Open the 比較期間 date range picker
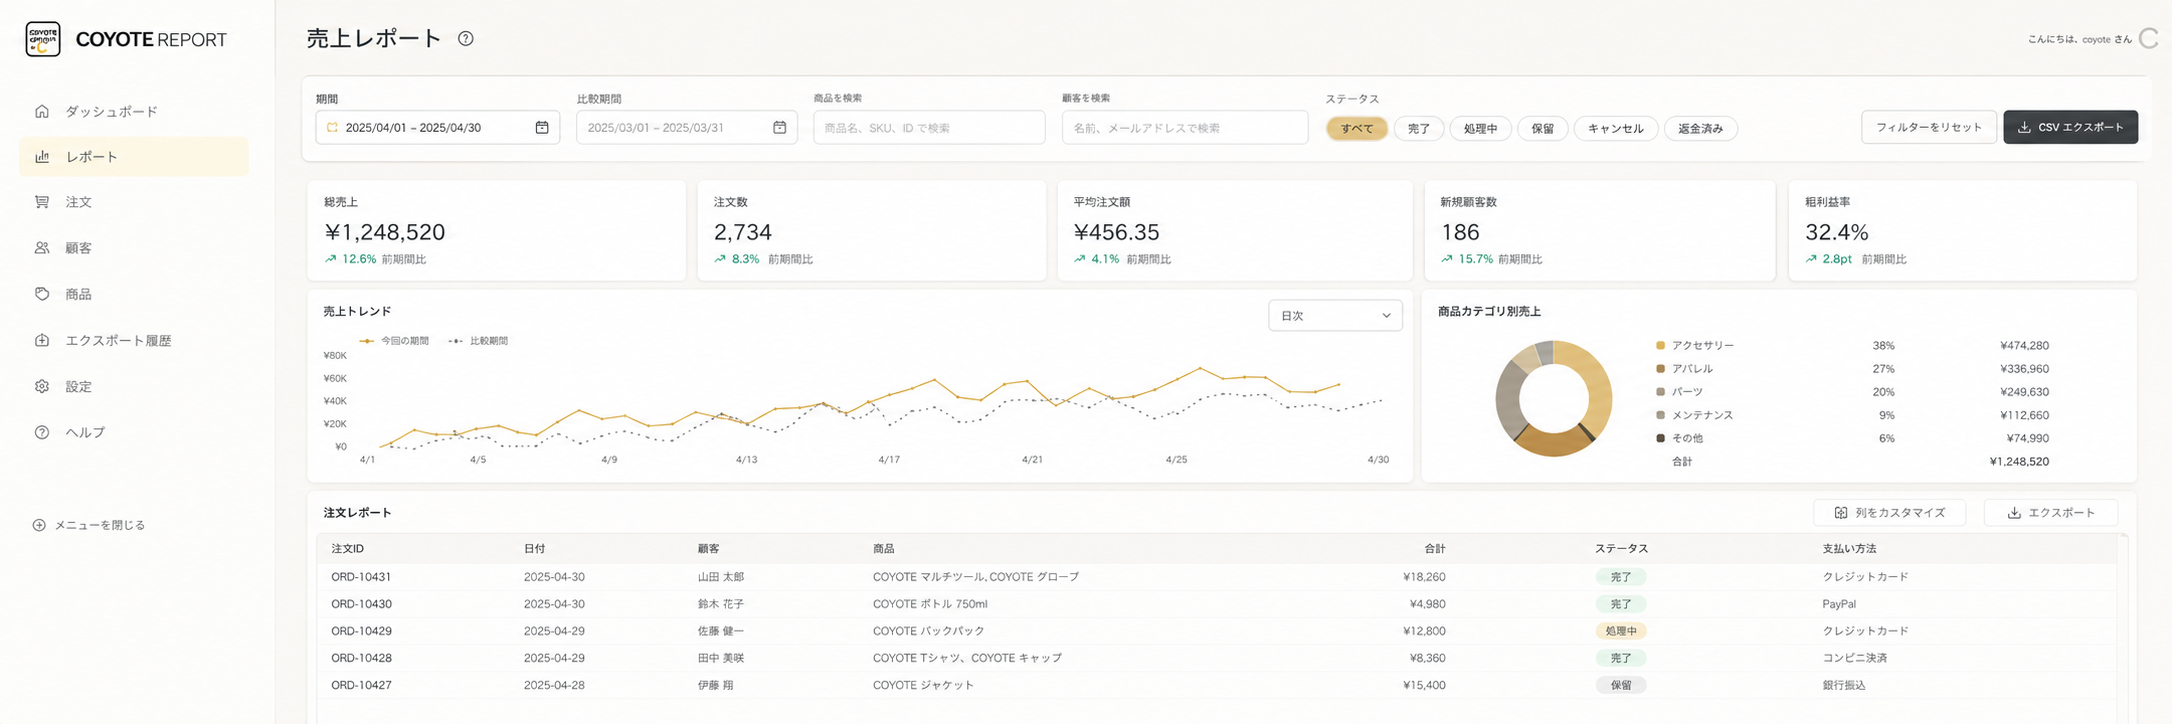This screenshot has height=724, width=2172. point(687,128)
